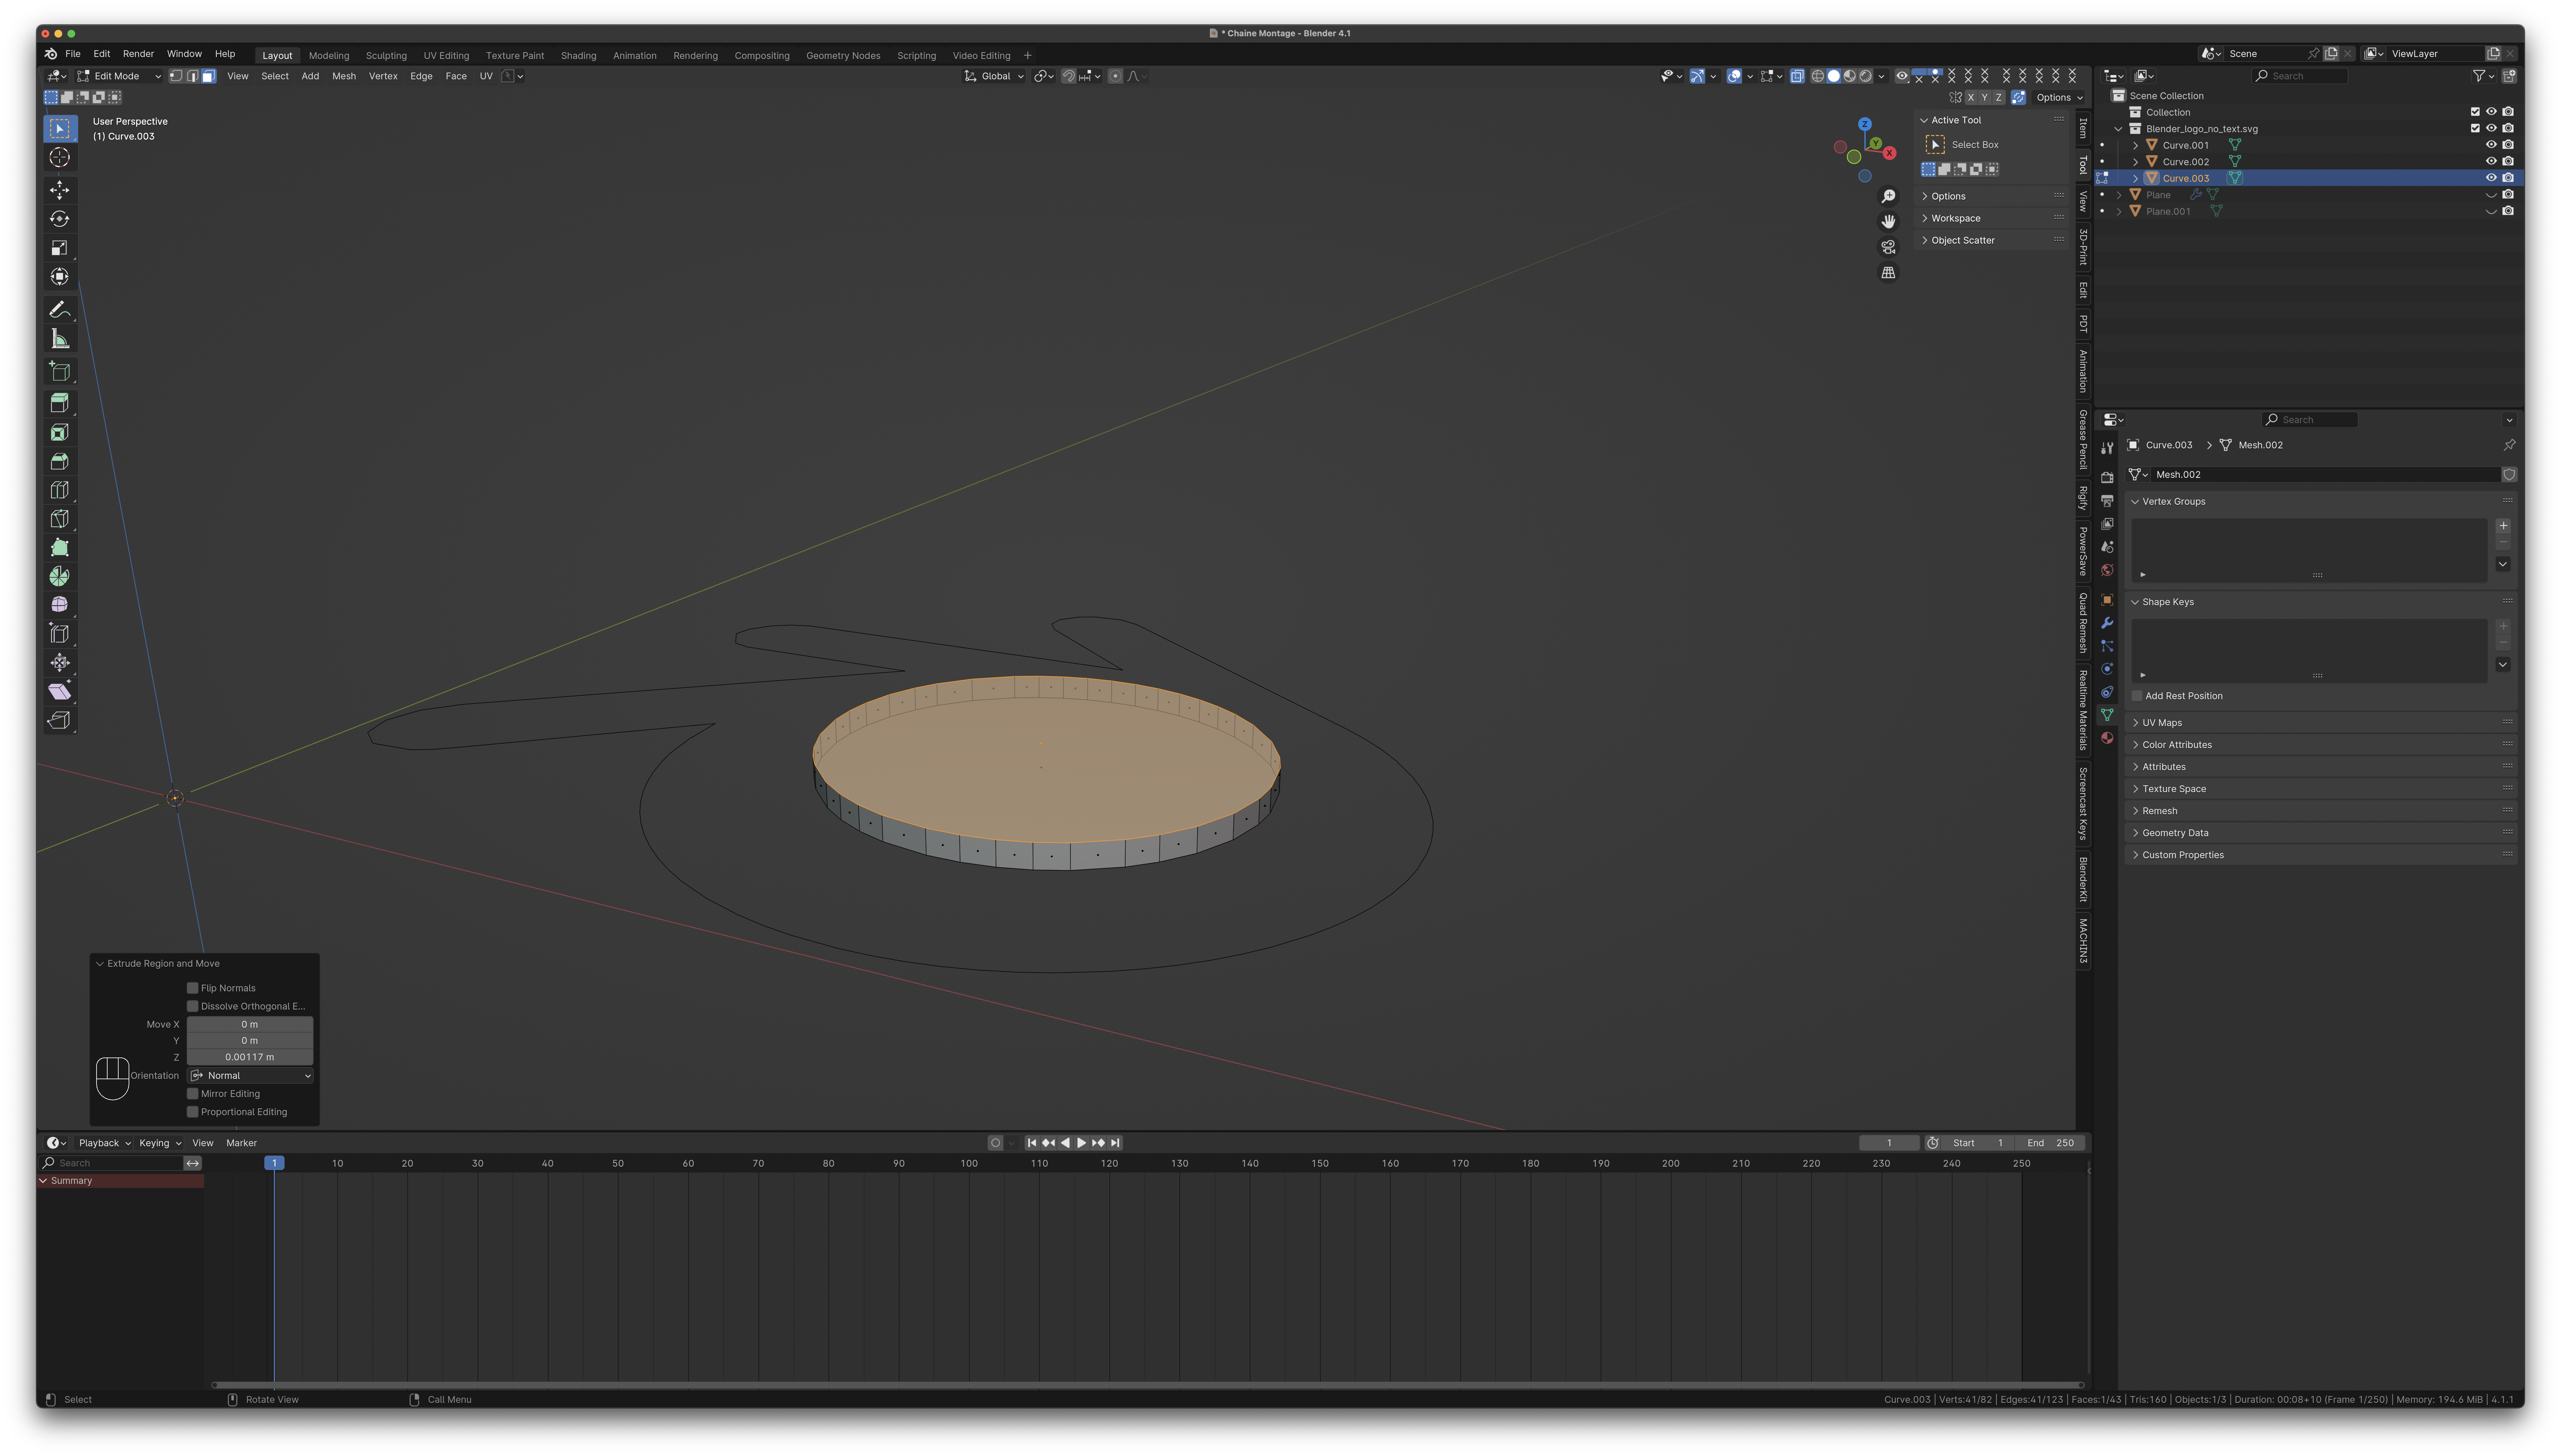
Task: Activate the Inset Faces tool
Action: pyautogui.click(x=60, y=433)
